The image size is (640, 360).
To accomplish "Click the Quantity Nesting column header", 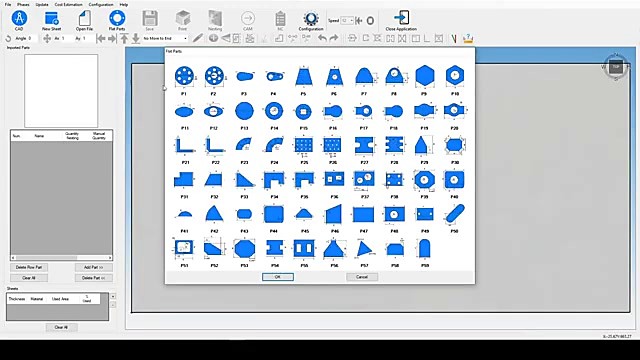I will point(72,136).
